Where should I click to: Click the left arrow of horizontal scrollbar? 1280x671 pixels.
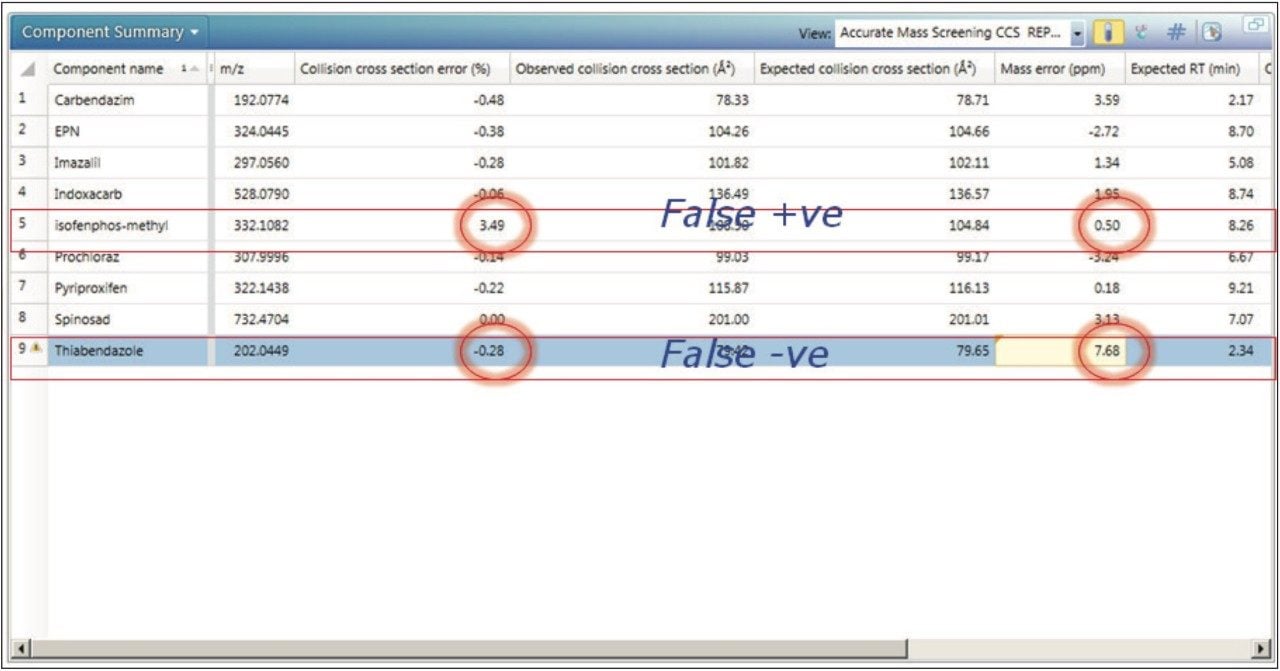tap(23, 648)
